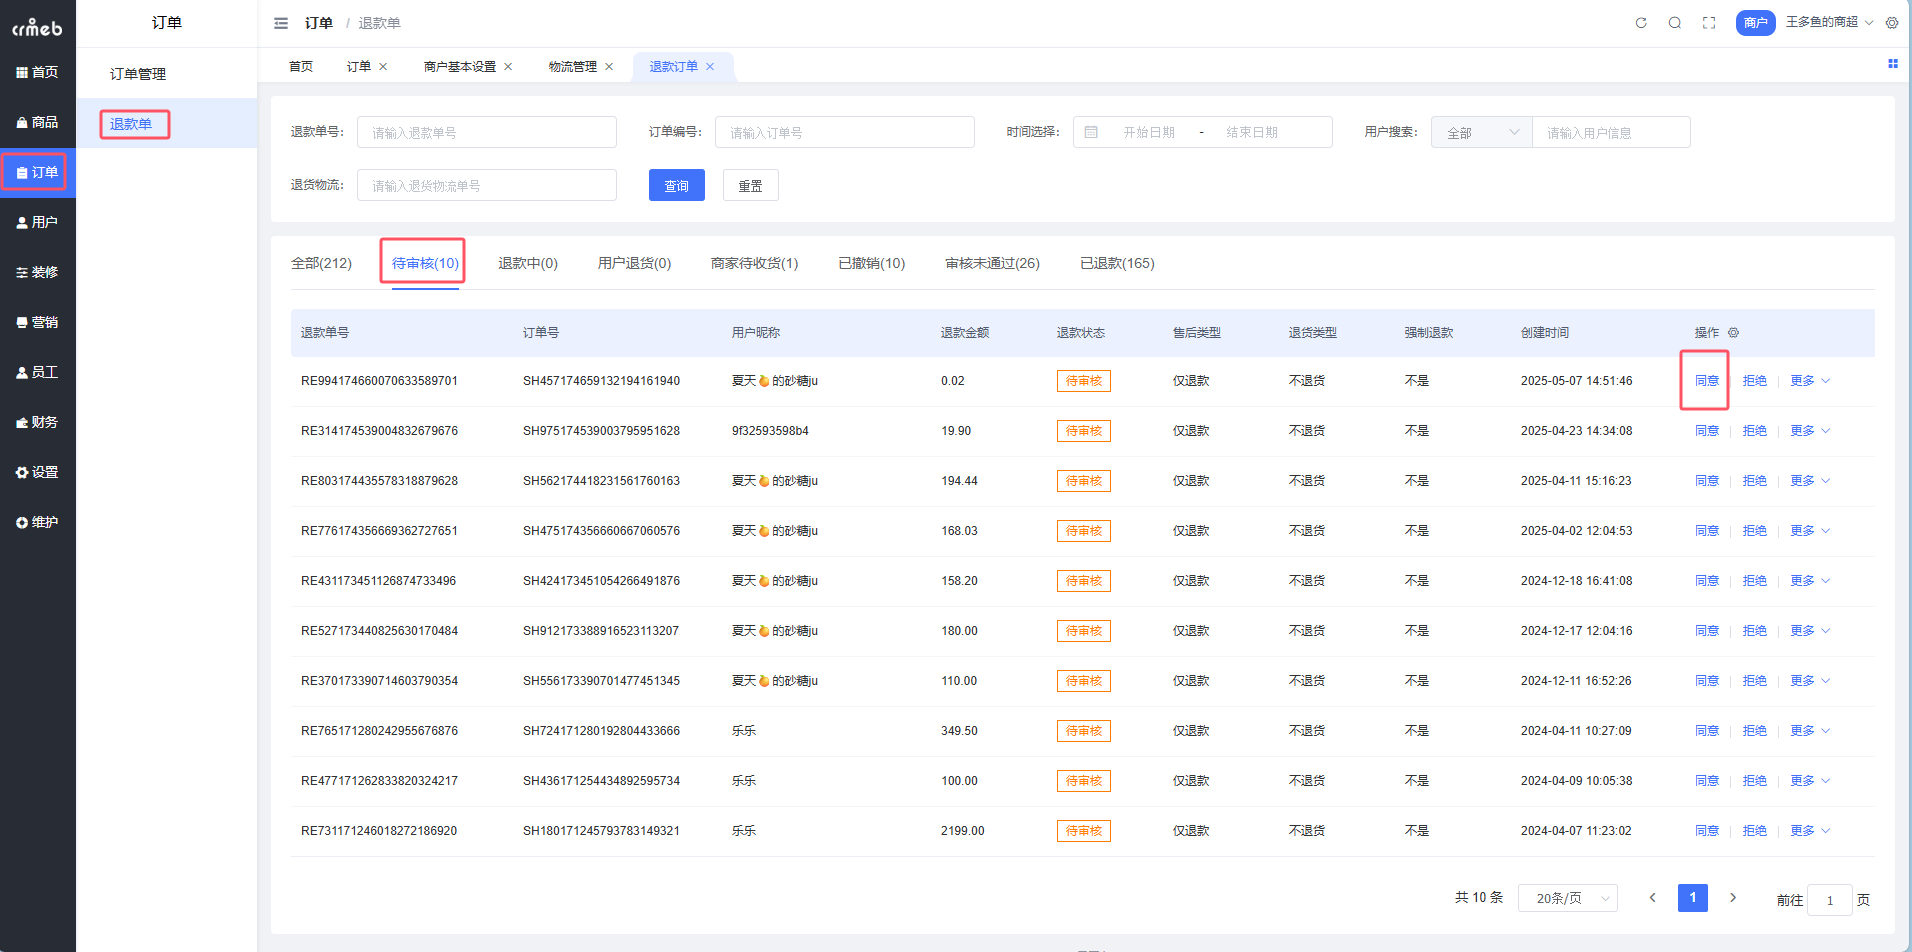Click 拒绝 for the 2199.00 refund

(x=1754, y=831)
